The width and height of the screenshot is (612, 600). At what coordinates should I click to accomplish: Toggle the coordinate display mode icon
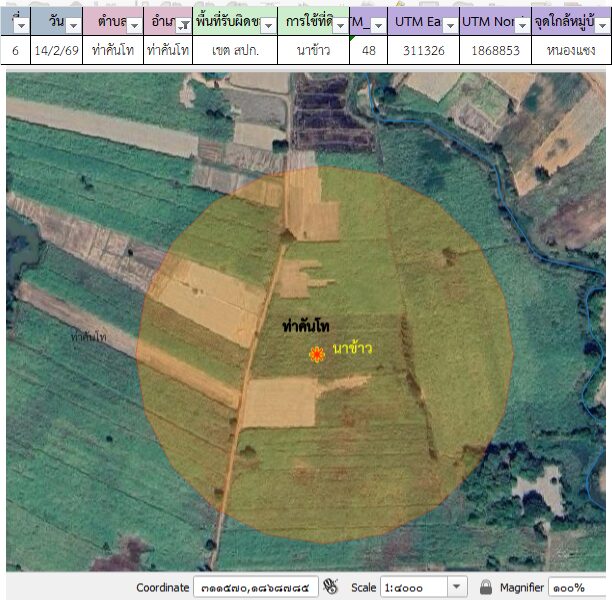(331, 587)
